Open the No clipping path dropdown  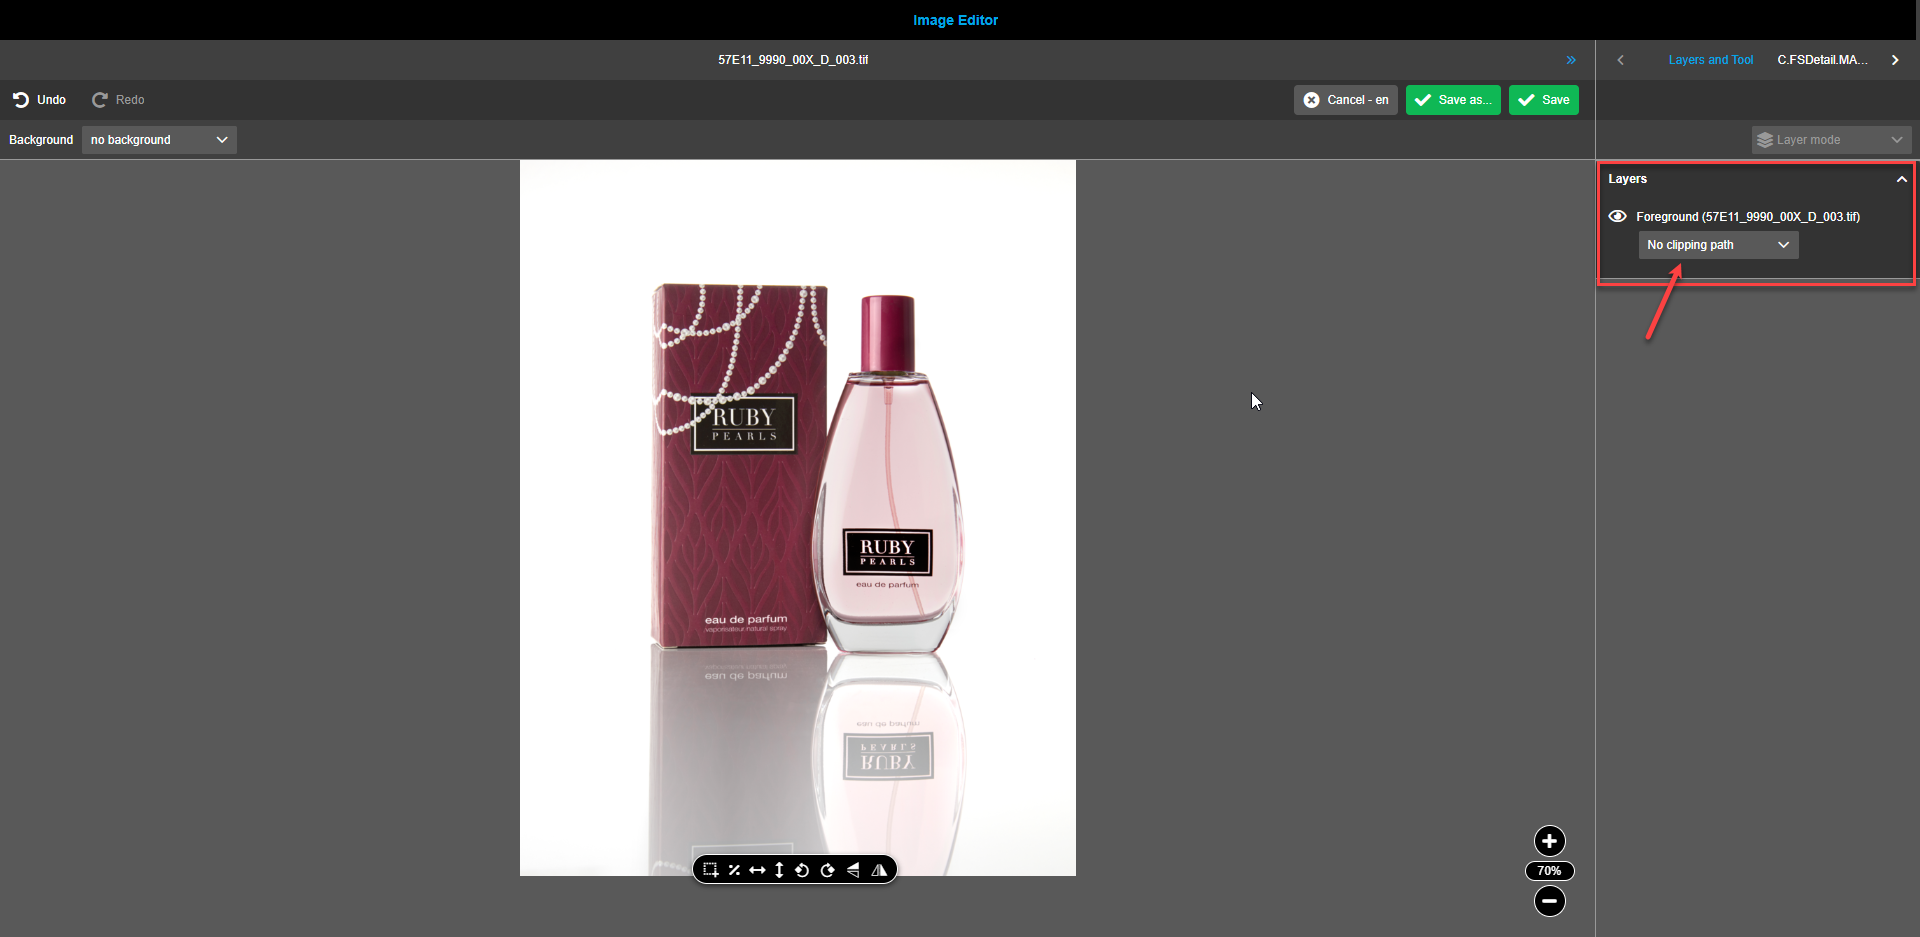pos(1717,244)
